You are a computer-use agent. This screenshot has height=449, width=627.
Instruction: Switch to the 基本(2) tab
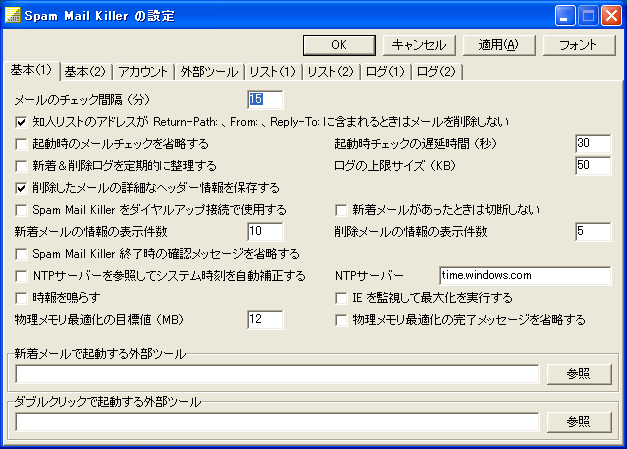tap(85, 72)
